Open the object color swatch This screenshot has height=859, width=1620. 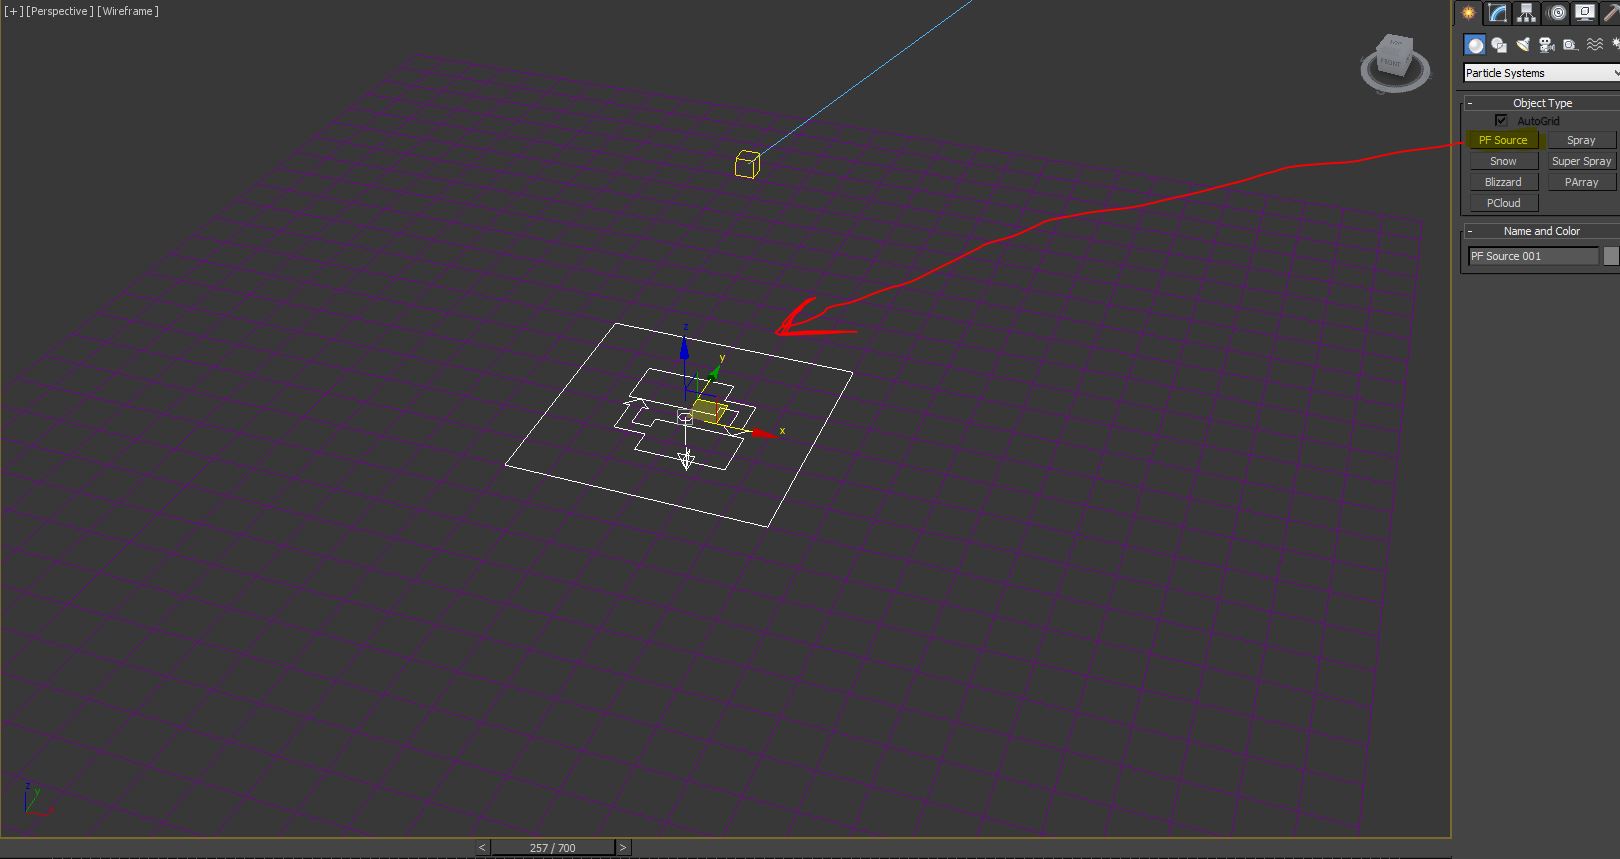(1611, 256)
